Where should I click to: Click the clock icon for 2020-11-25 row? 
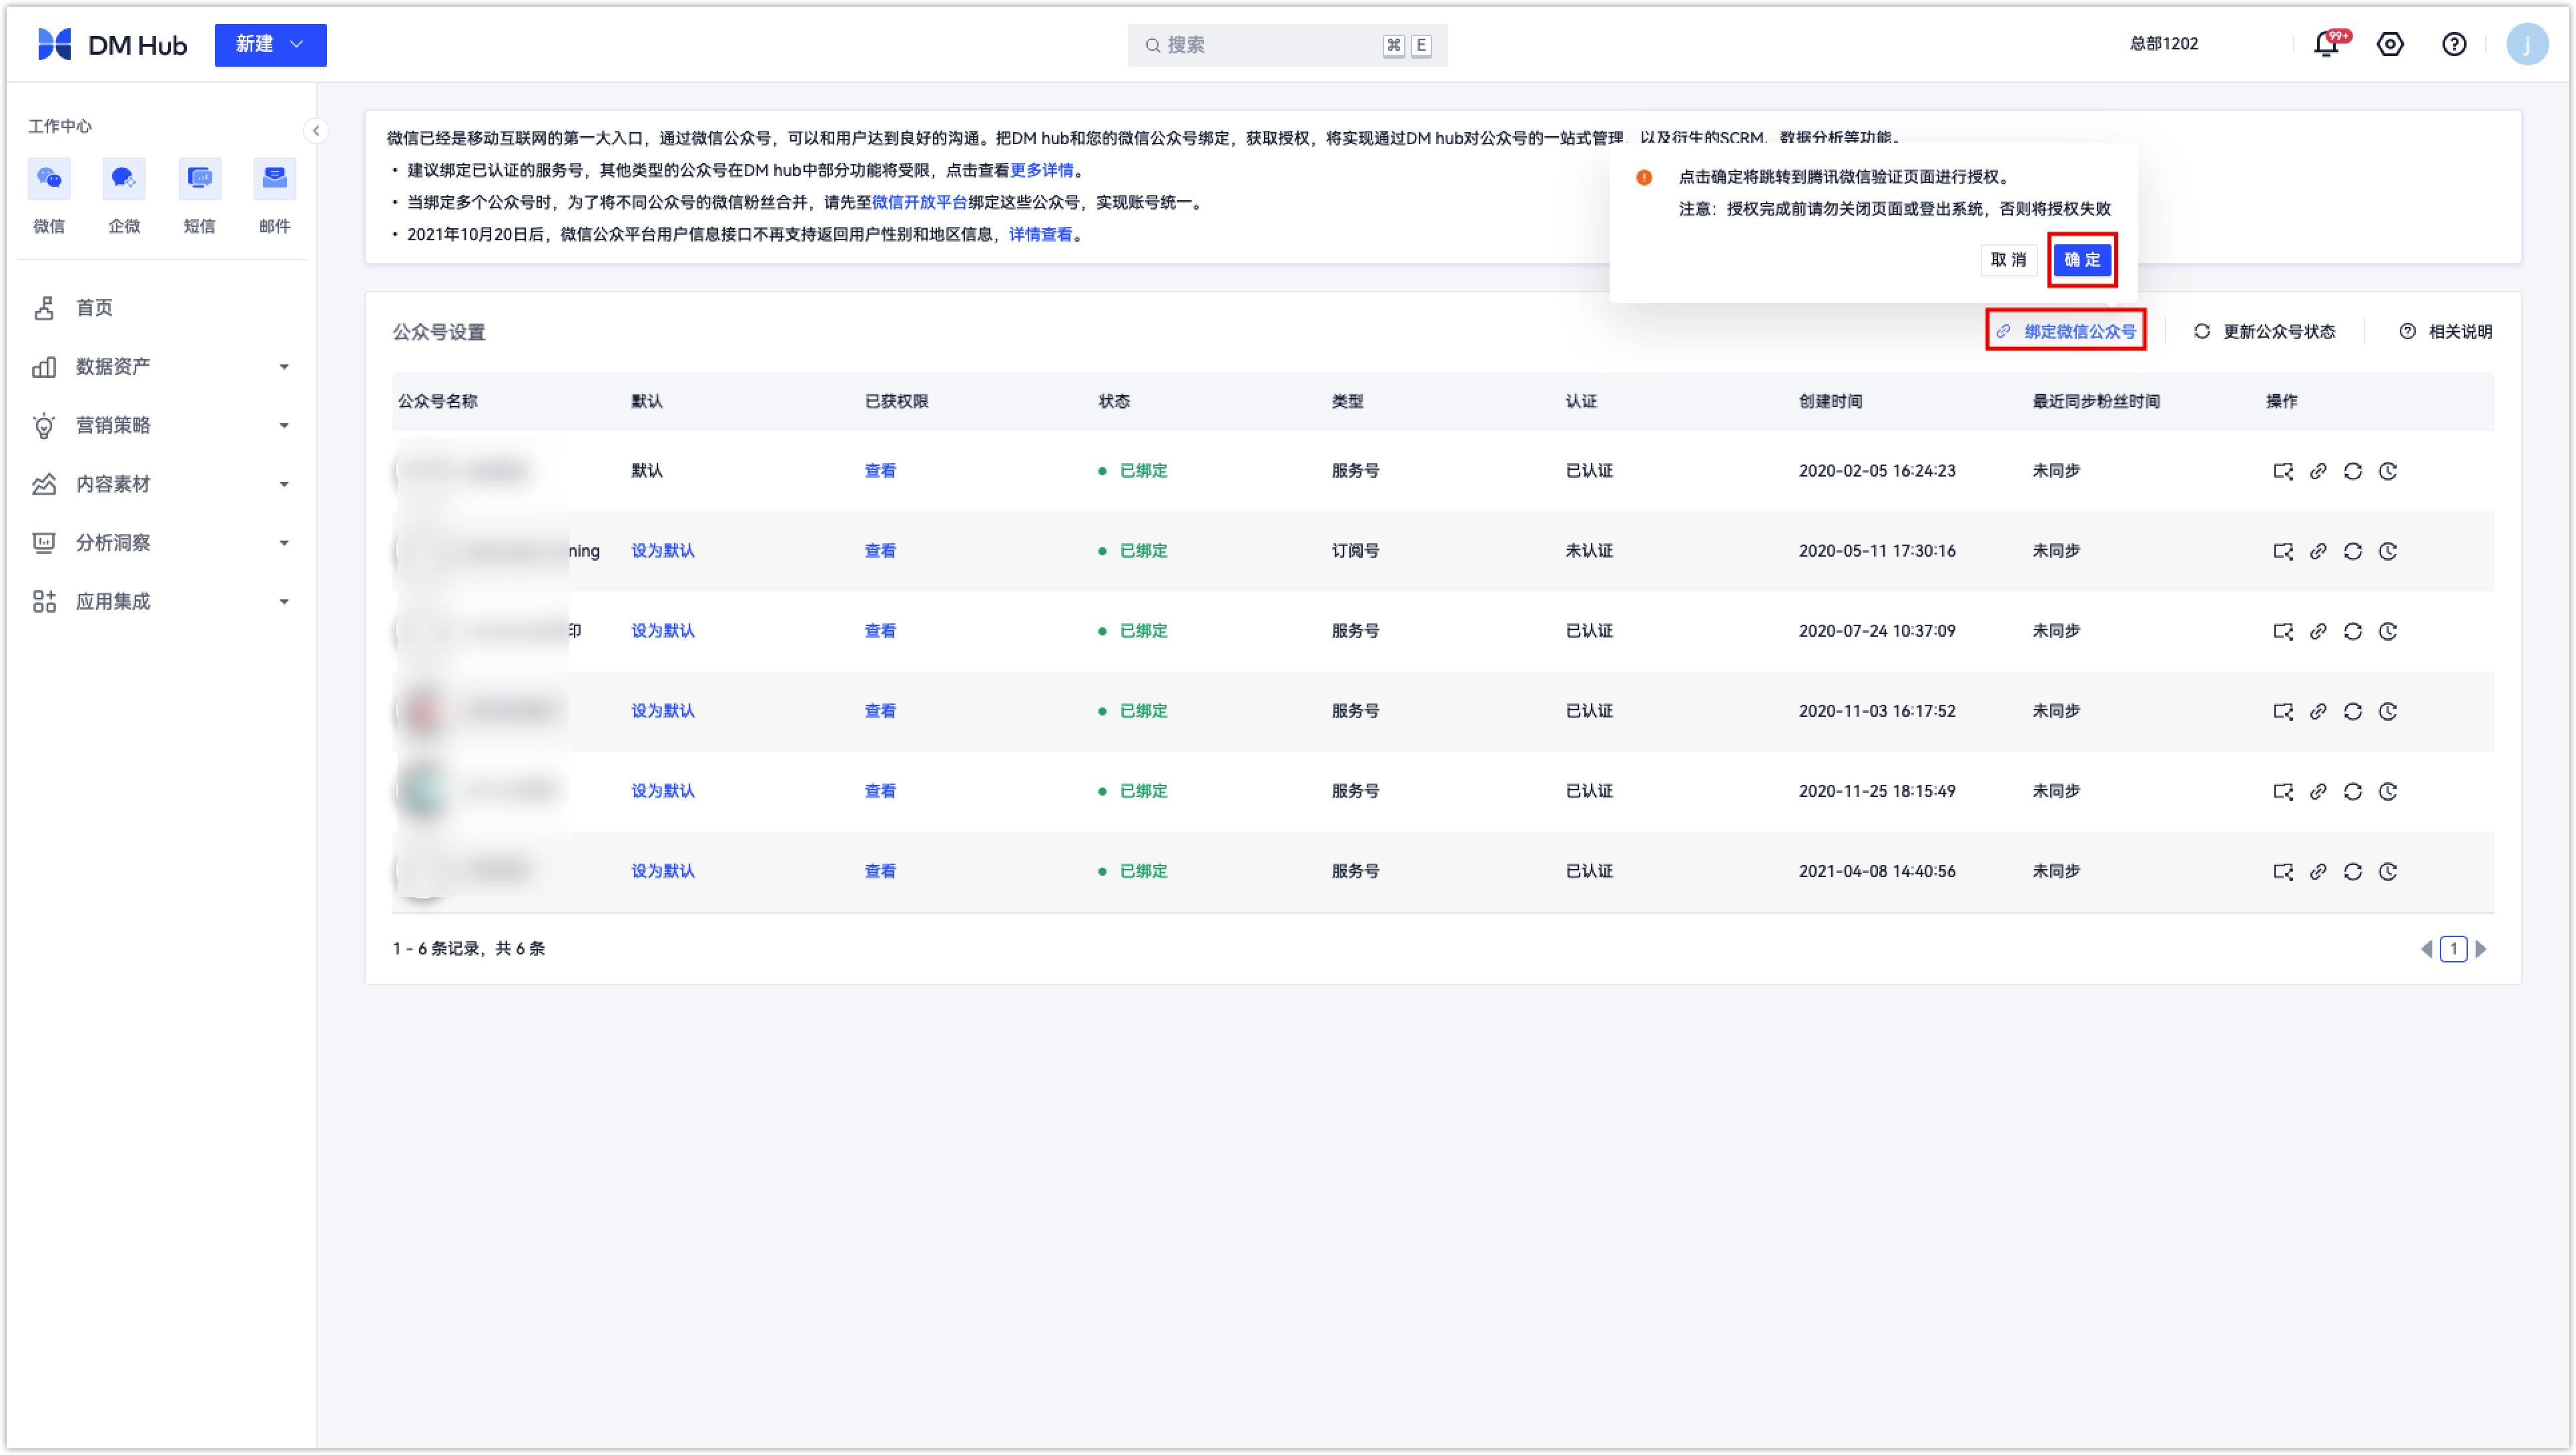tap(2388, 791)
